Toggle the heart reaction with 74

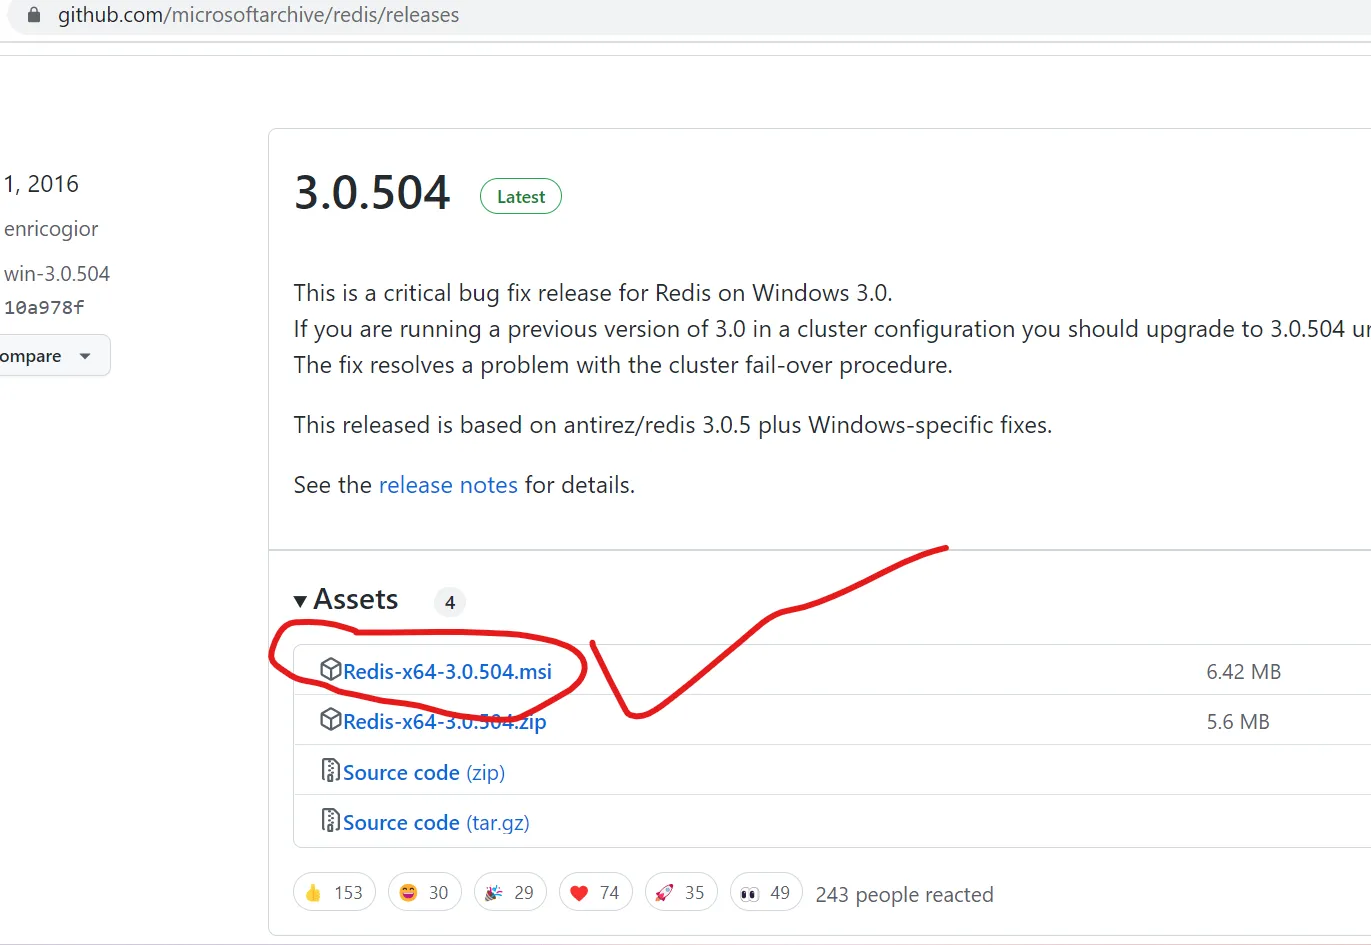[596, 892]
